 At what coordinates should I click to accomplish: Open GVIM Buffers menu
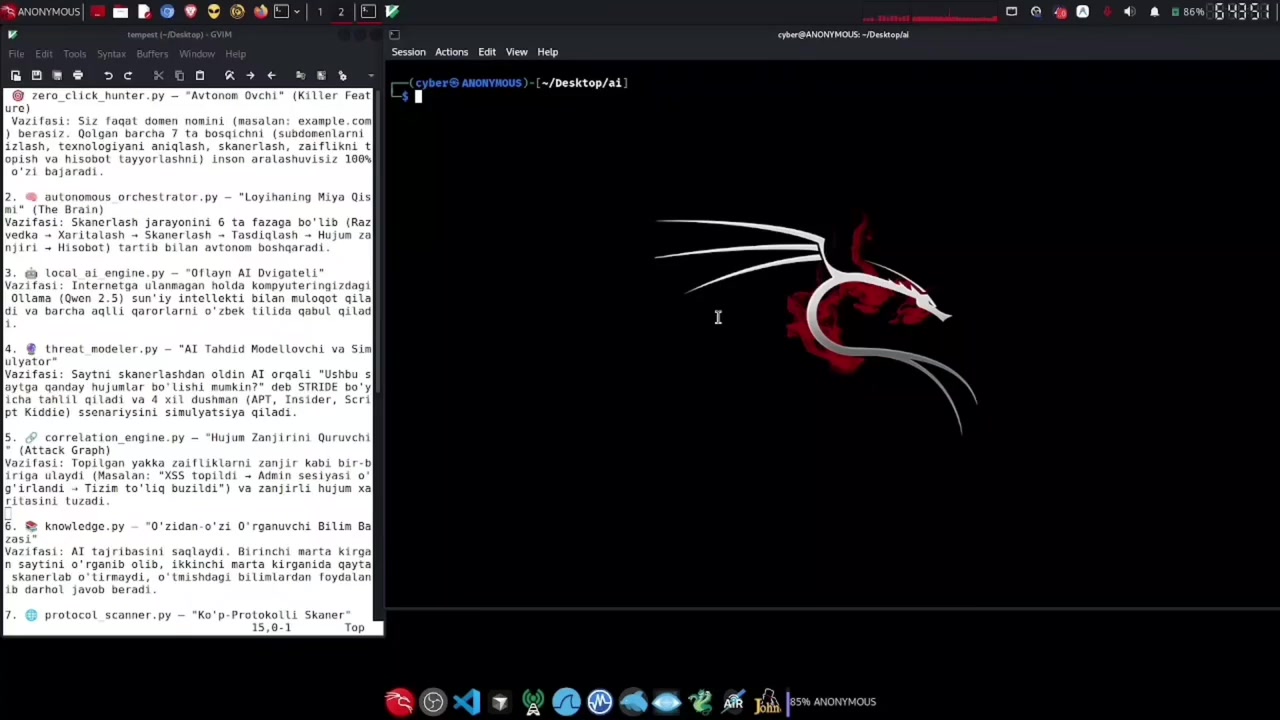click(152, 54)
